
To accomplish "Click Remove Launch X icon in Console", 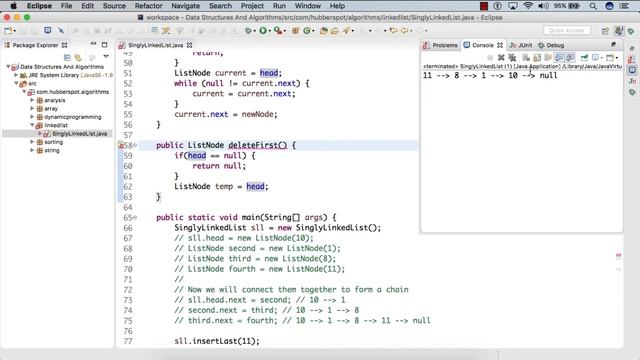I will 501,58.
